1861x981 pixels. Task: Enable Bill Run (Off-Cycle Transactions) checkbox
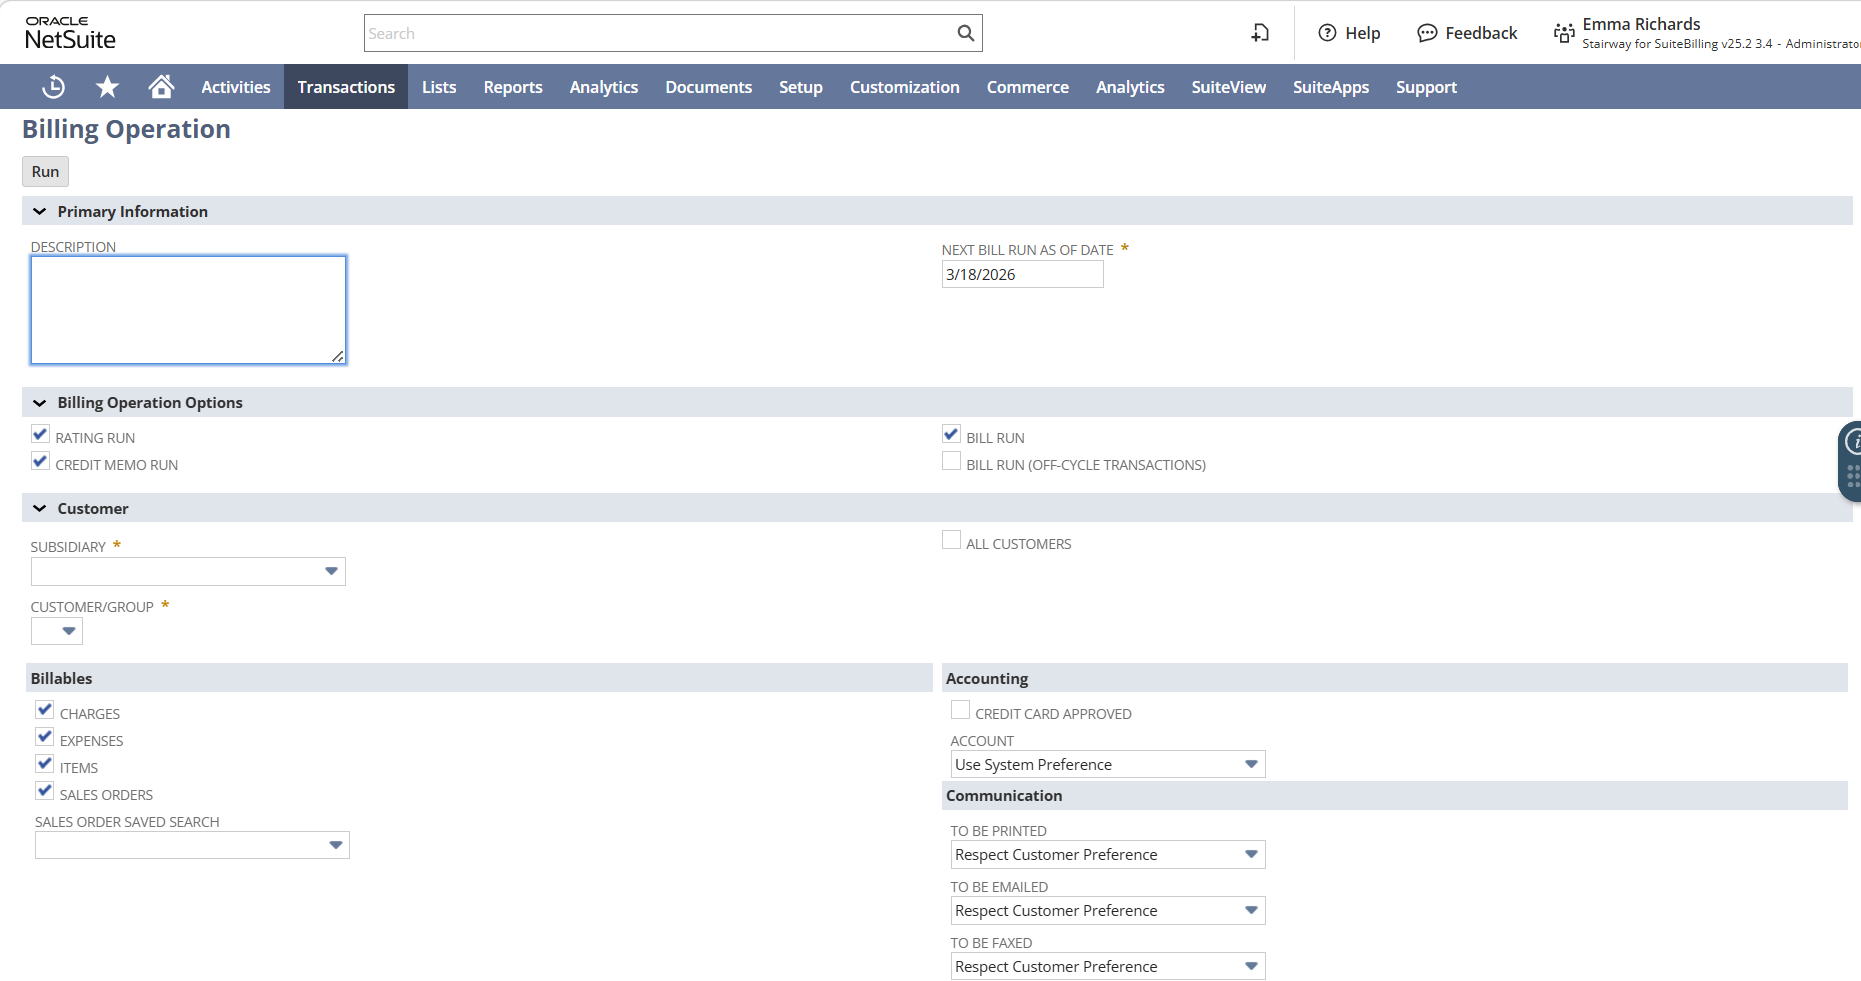[951, 461]
